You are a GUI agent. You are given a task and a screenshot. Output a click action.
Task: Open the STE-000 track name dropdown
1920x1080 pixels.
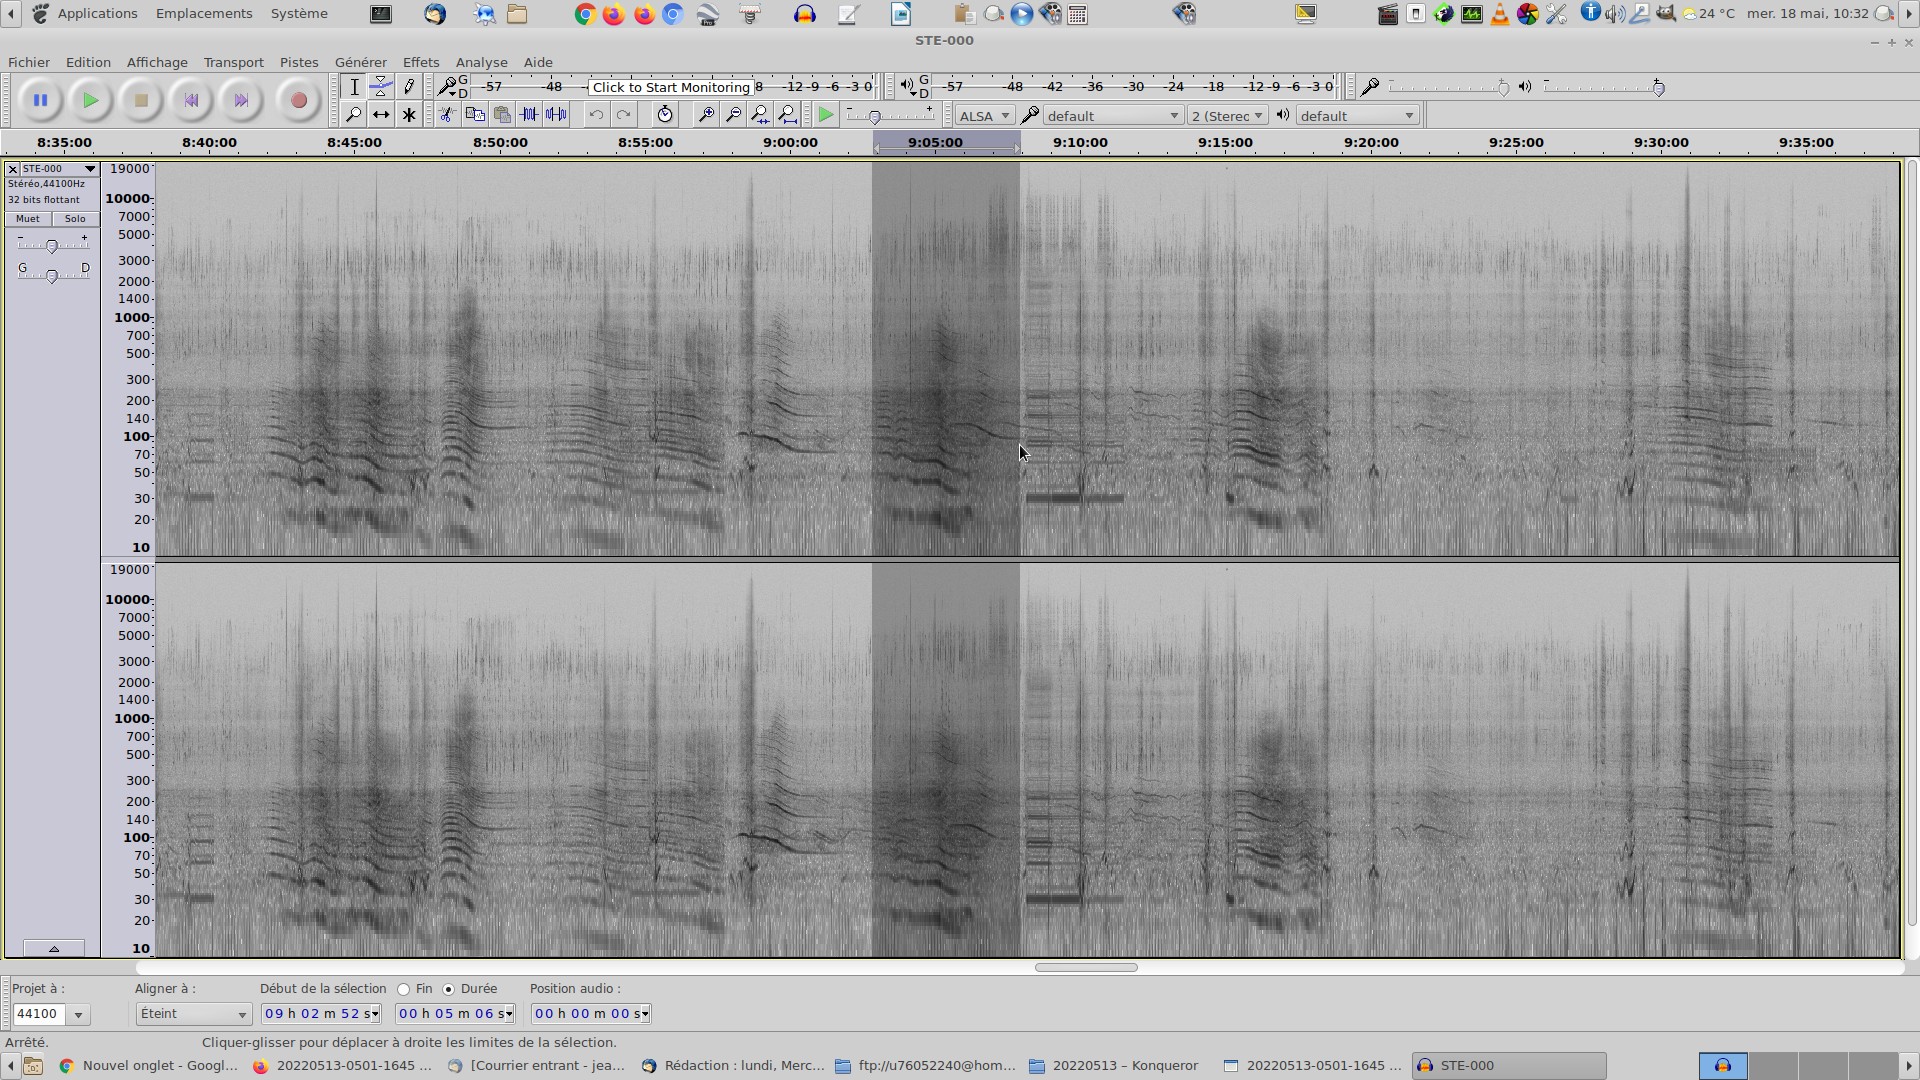coord(59,169)
